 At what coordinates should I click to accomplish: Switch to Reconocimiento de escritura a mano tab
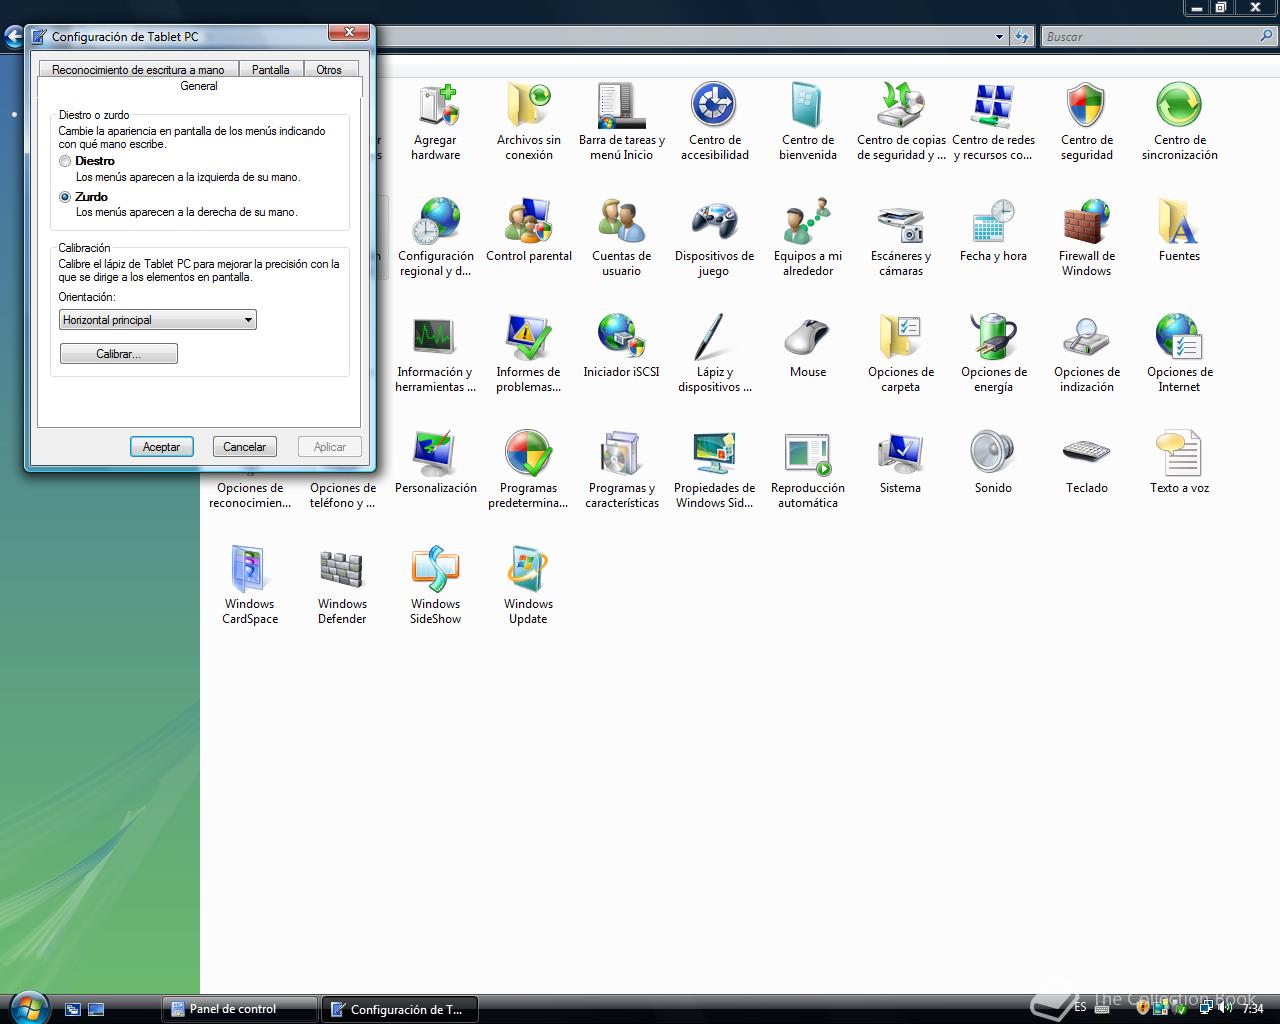click(x=138, y=70)
